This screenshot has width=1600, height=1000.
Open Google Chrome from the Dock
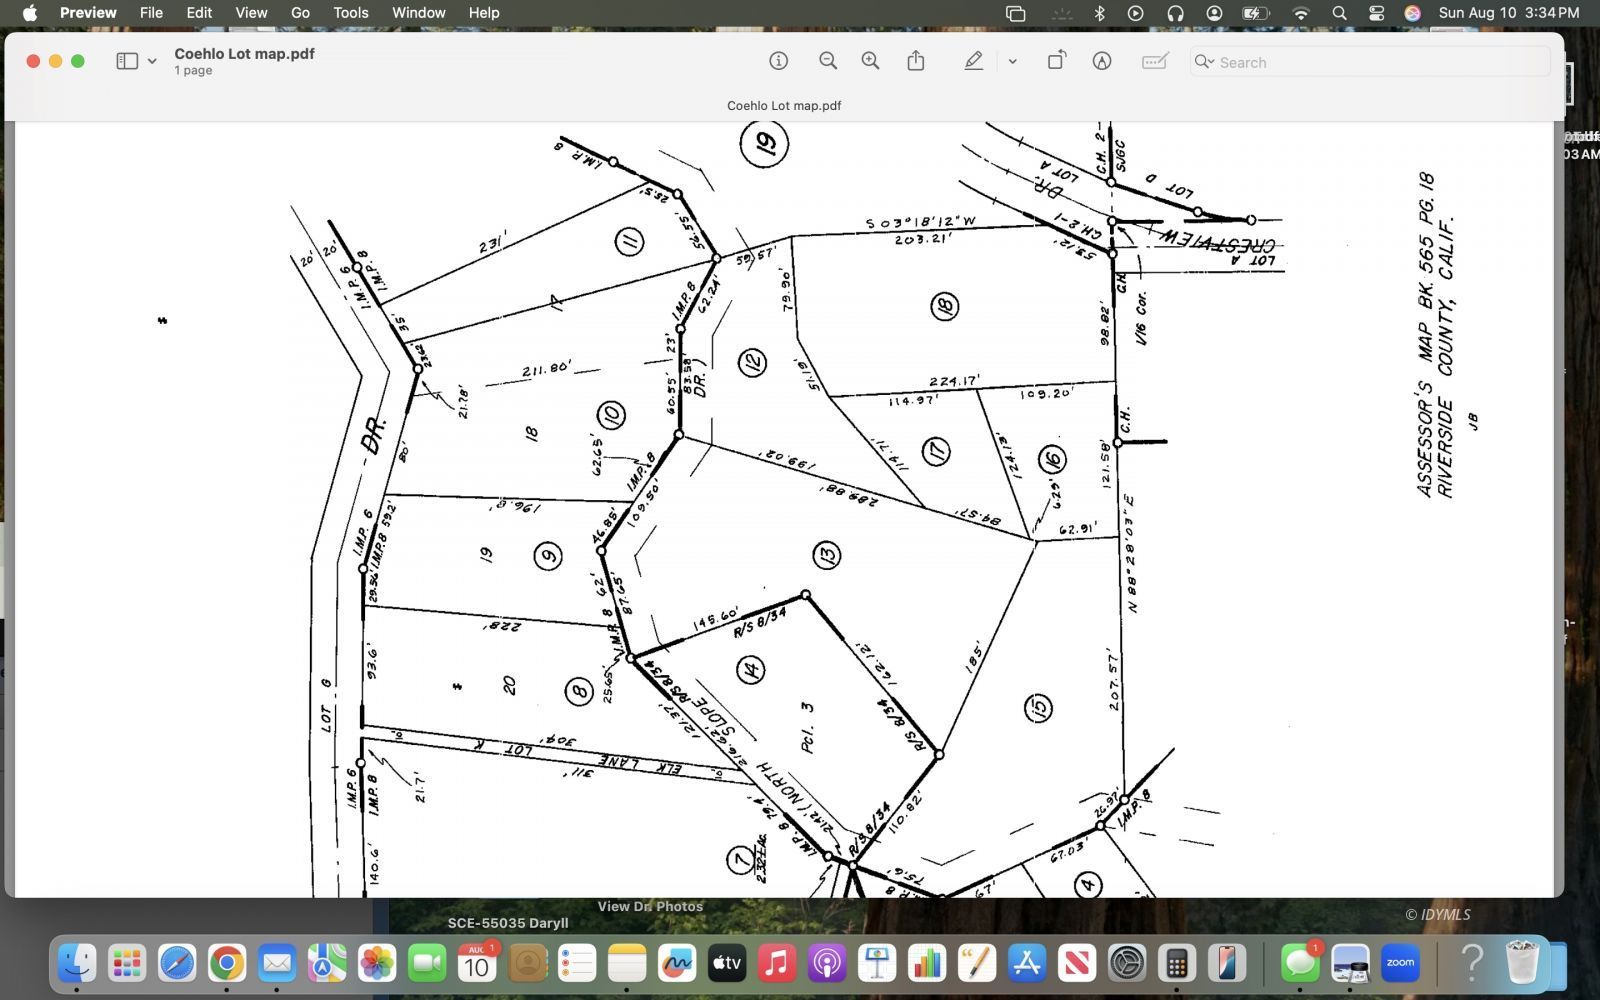tap(227, 963)
